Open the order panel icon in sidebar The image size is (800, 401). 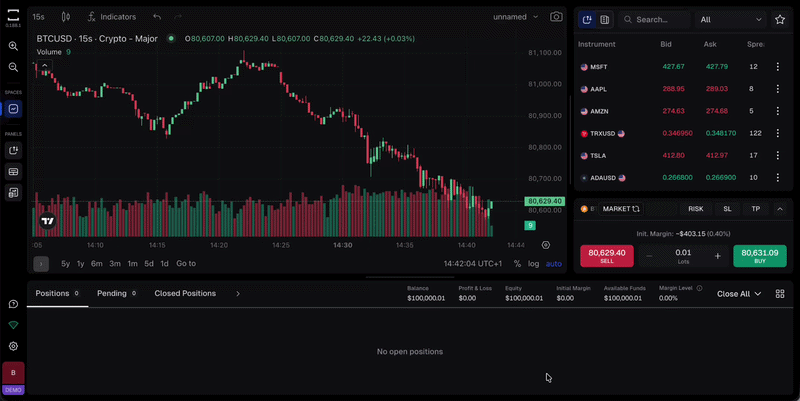13,171
